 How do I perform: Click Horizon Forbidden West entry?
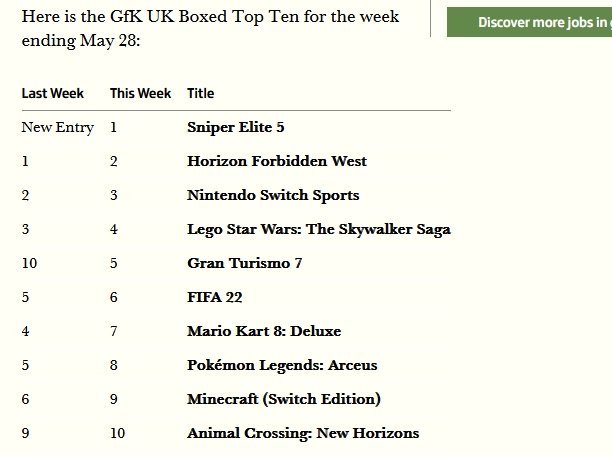pos(277,161)
